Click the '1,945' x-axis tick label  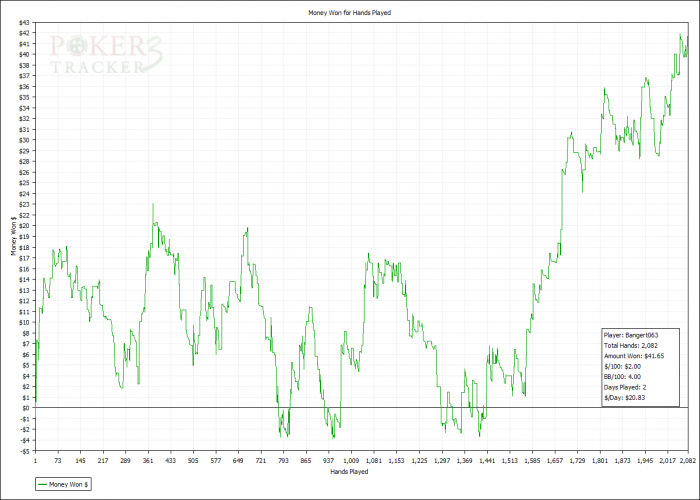(x=645, y=461)
